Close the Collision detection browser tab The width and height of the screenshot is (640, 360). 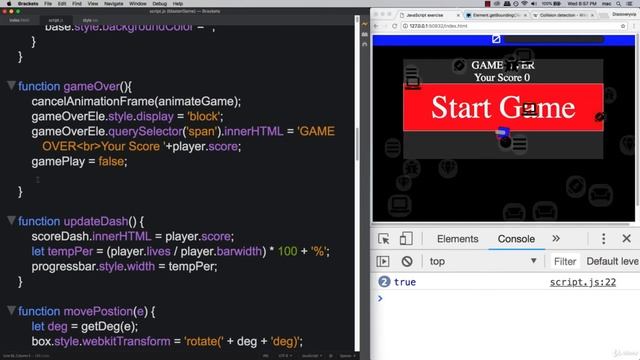pos(592,15)
